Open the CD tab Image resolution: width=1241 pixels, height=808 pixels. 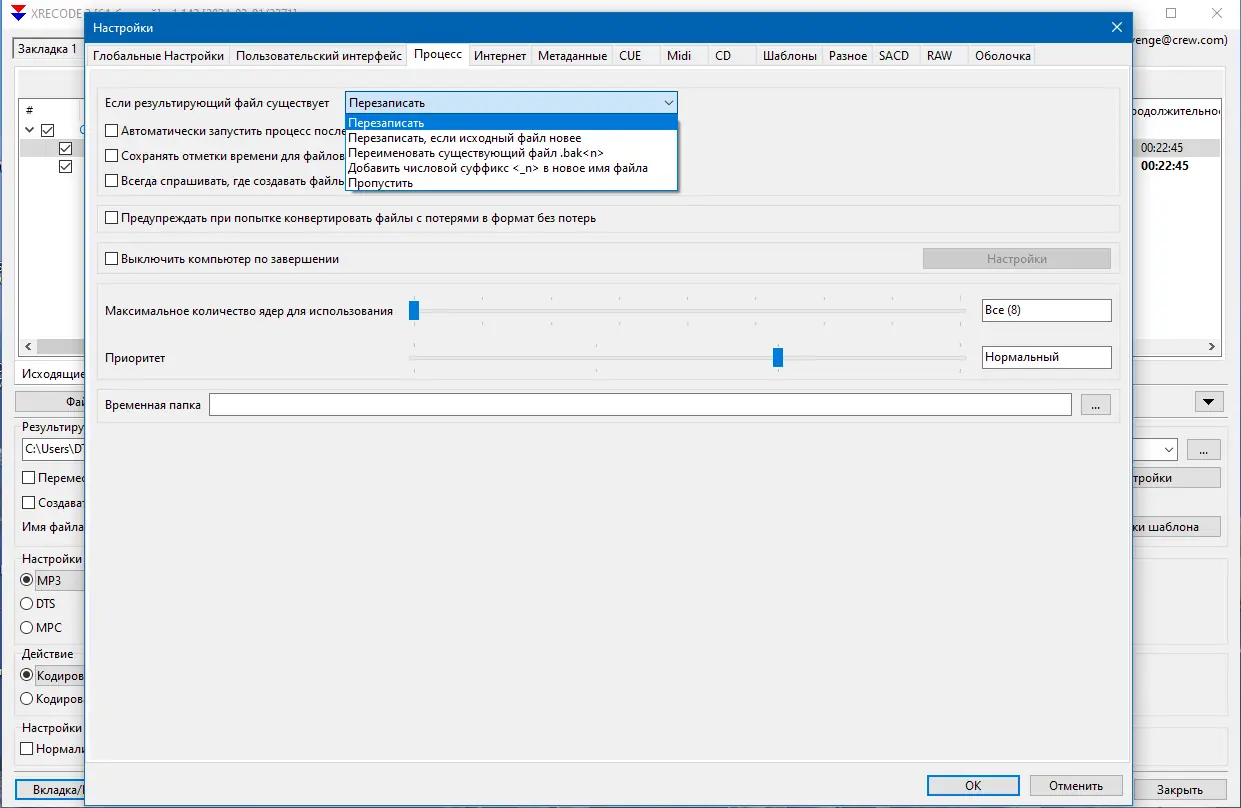pyautogui.click(x=723, y=56)
